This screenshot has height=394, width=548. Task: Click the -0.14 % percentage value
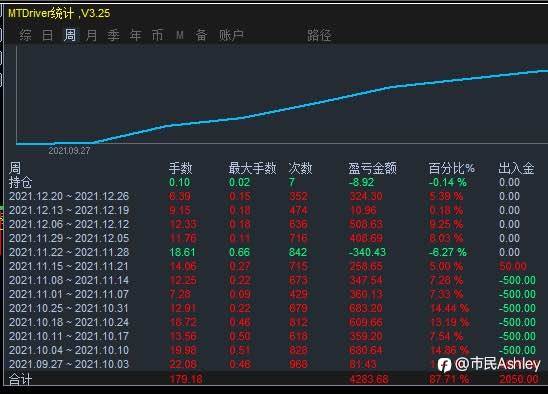click(x=448, y=182)
